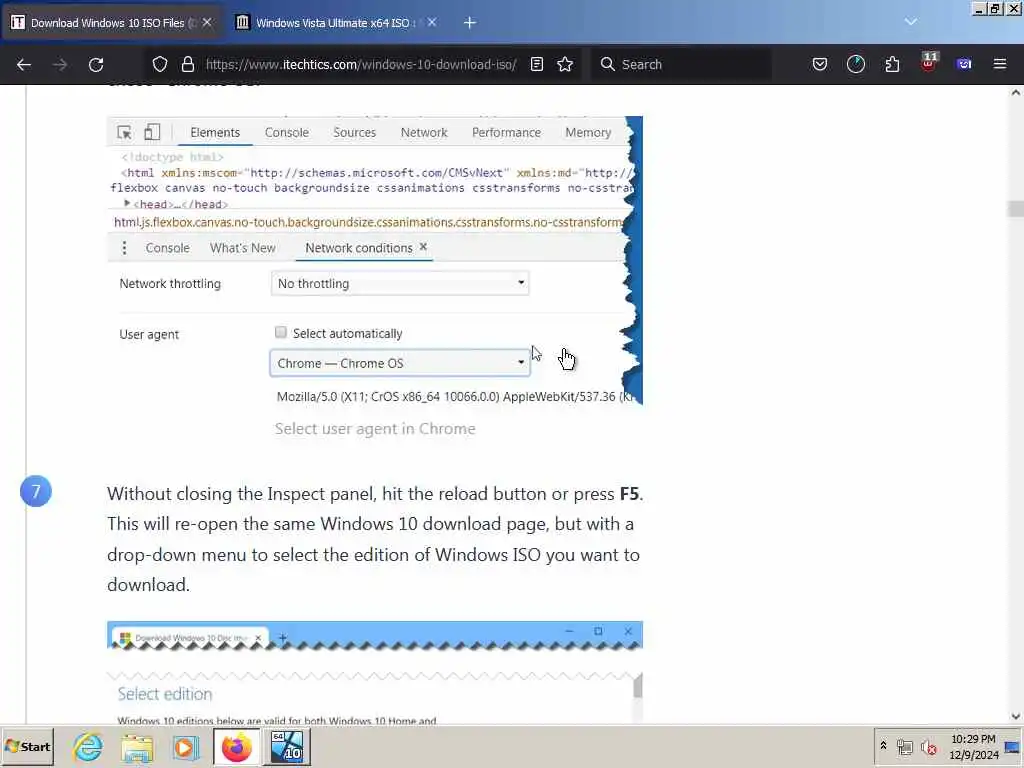Click the site security padlock icon
The height and width of the screenshot is (768, 1024).
(188, 64)
